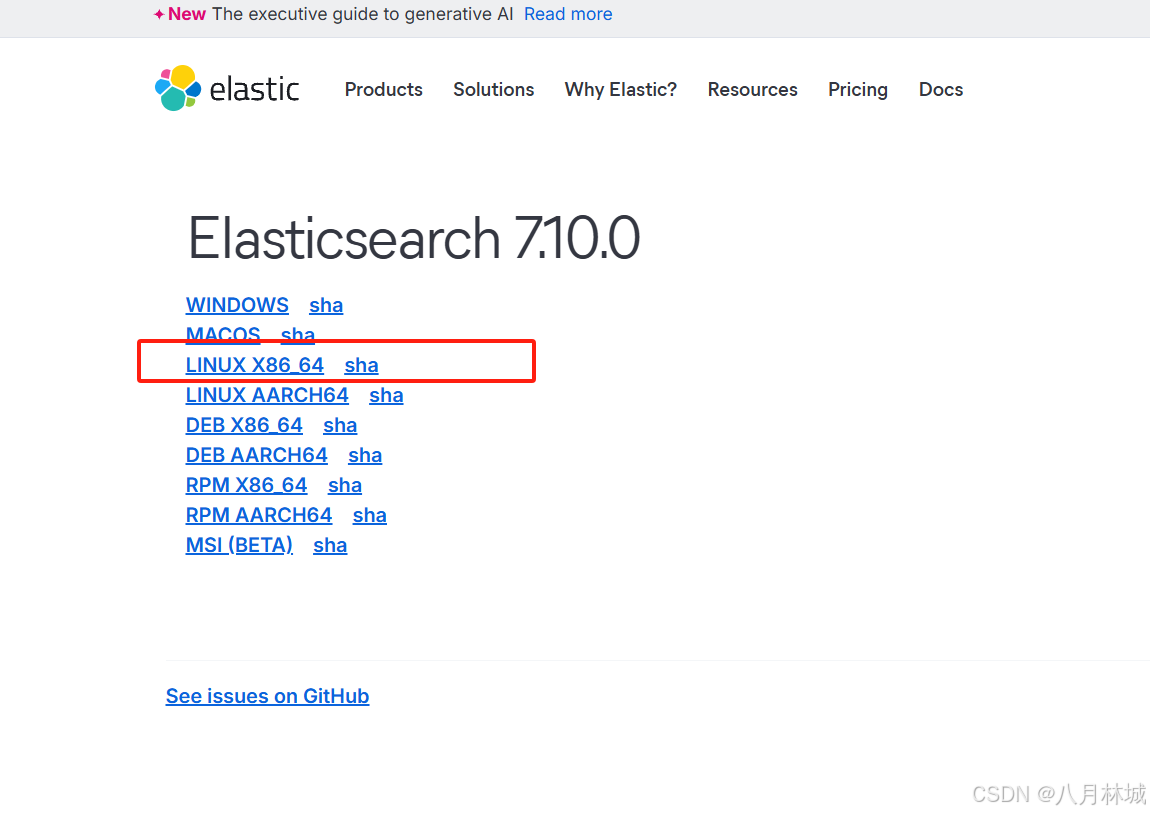The width and height of the screenshot is (1150, 814).
Task: Click the Elastic logo
Action: coord(227,89)
